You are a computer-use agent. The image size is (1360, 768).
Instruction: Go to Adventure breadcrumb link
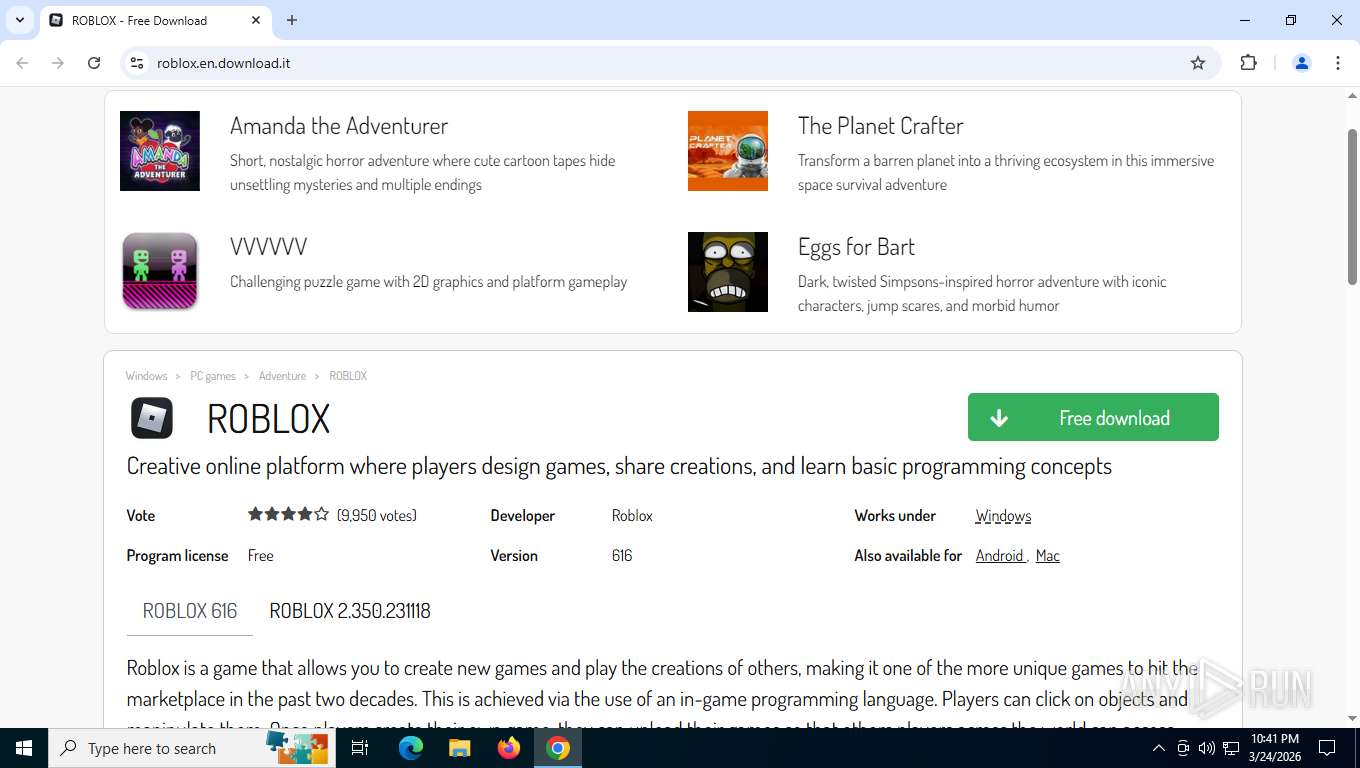tap(282, 376)
